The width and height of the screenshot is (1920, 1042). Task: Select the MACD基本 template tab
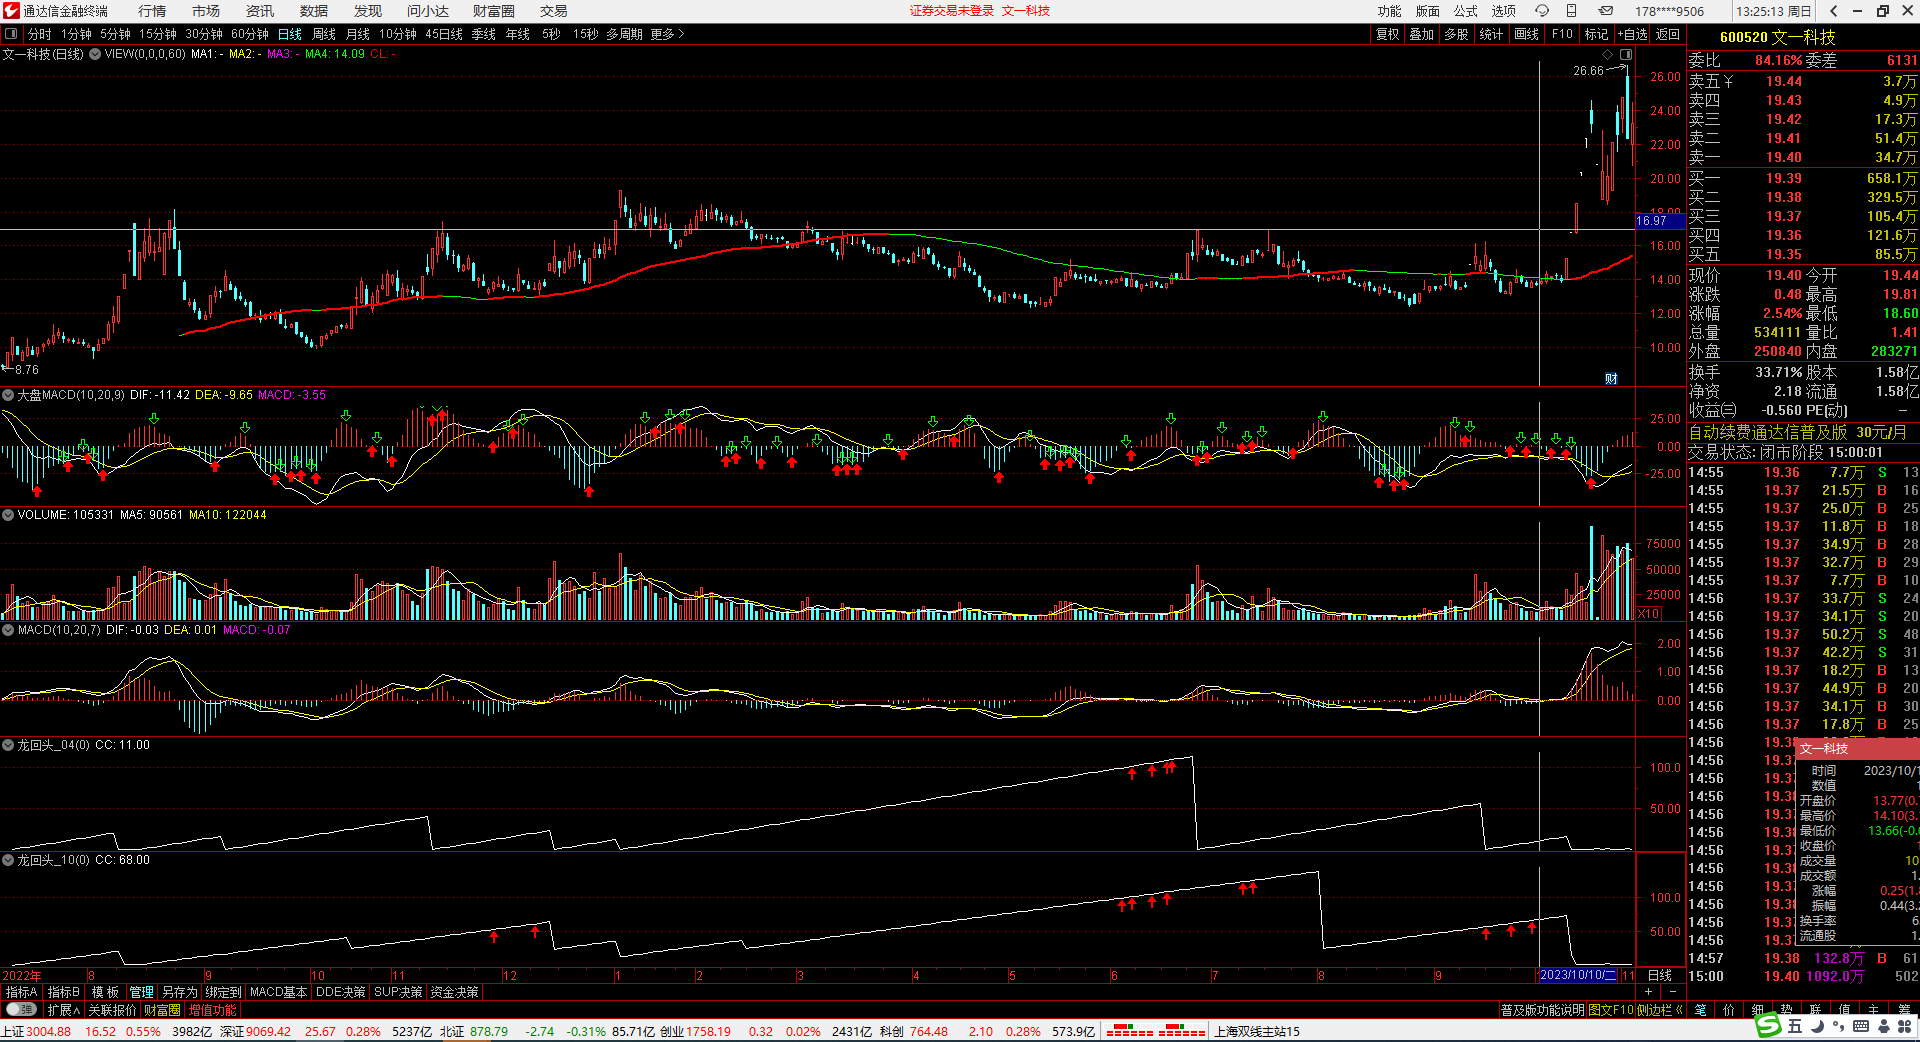point(279,992)
